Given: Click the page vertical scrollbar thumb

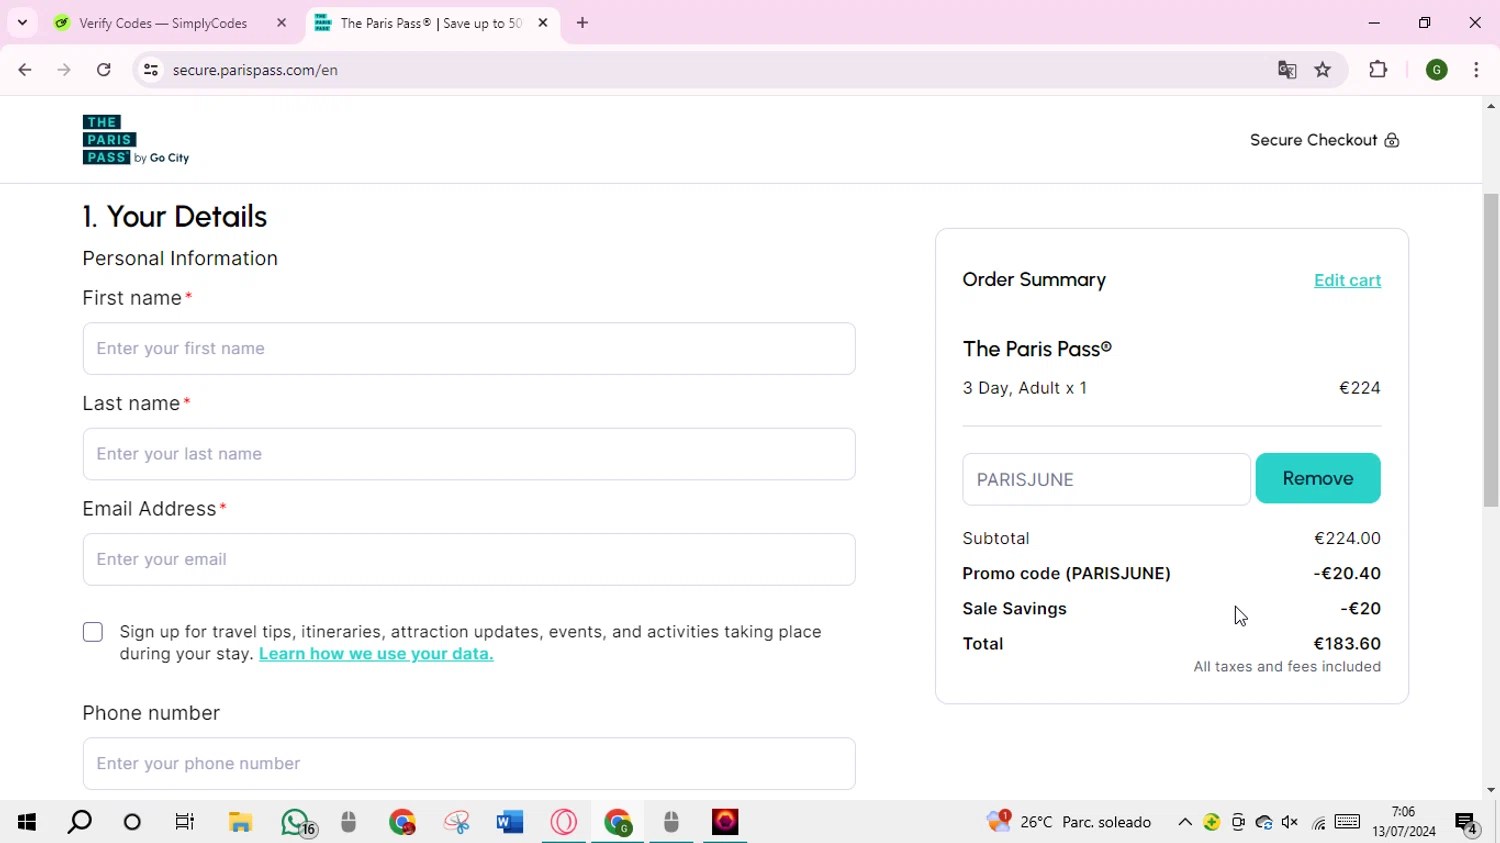Looking at the screenshot, I should (1491, 350).
